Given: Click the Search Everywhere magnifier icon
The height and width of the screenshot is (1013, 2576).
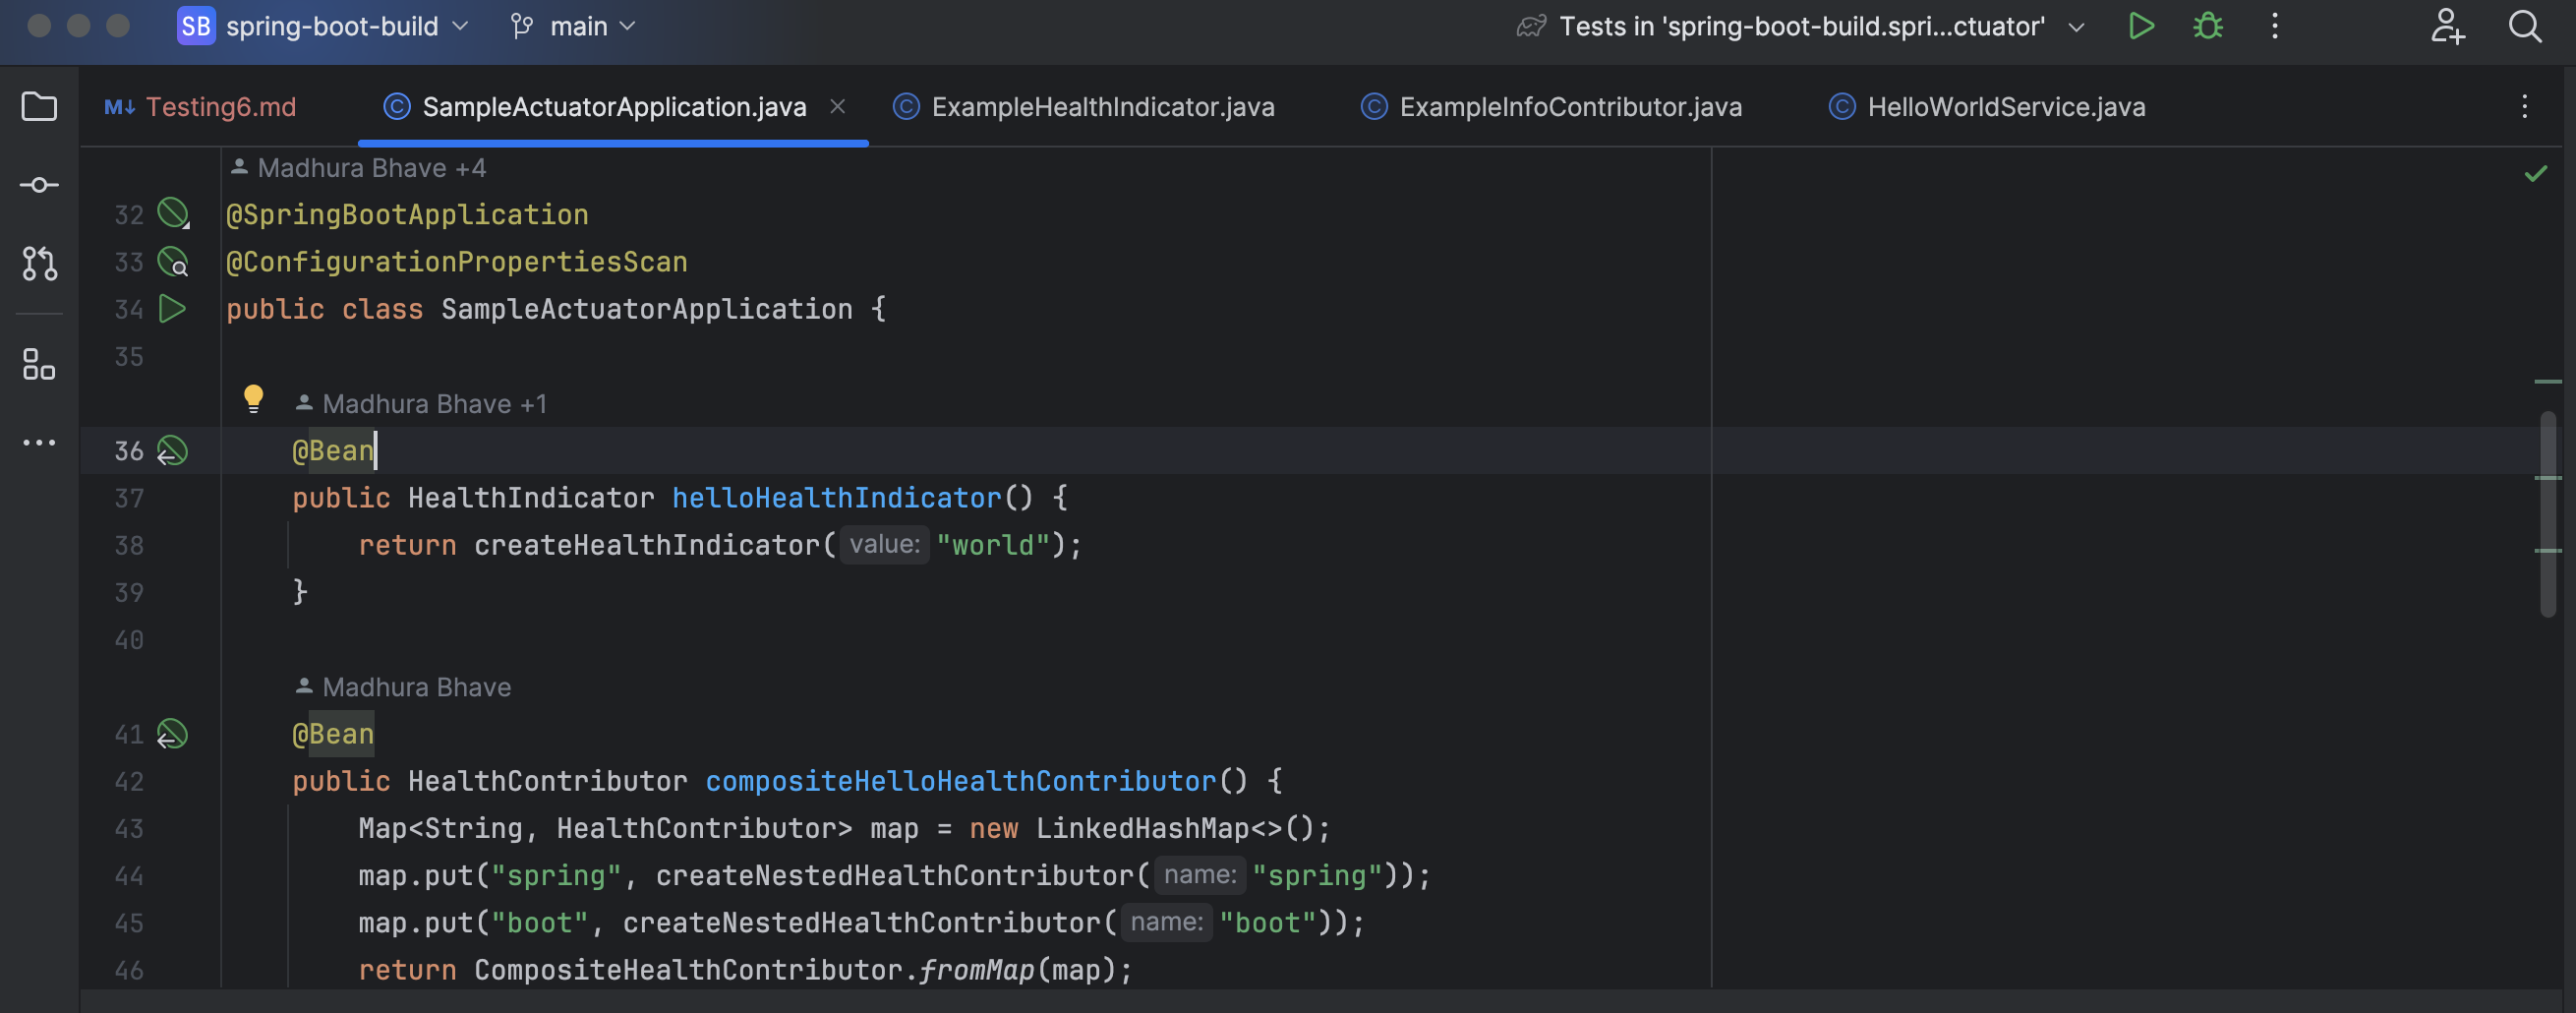Looking at the screenshot, I should pyautogui.click(x=2524, y=26).
